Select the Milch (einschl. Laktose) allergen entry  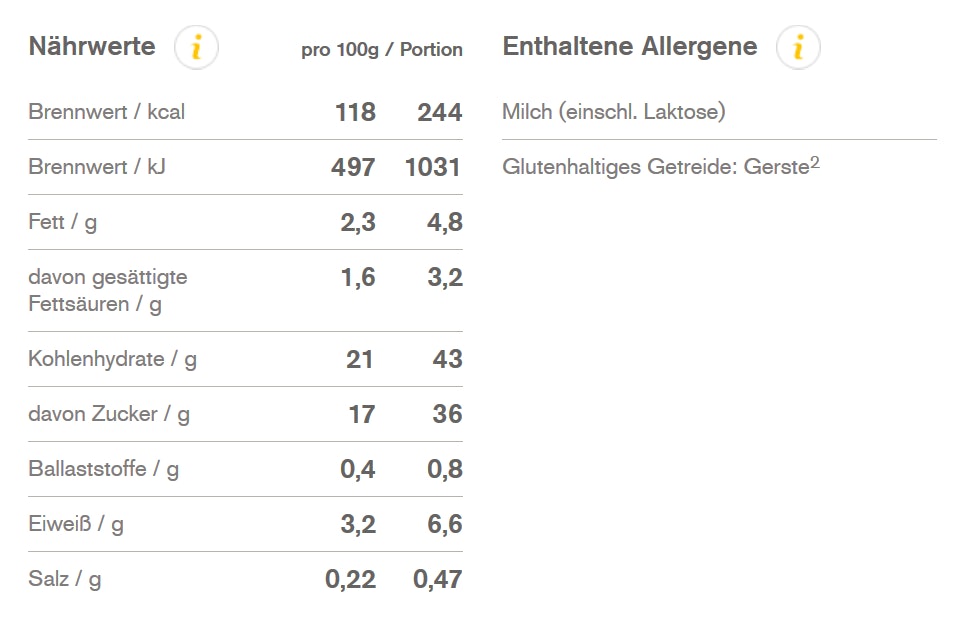(x=614, y=112)
